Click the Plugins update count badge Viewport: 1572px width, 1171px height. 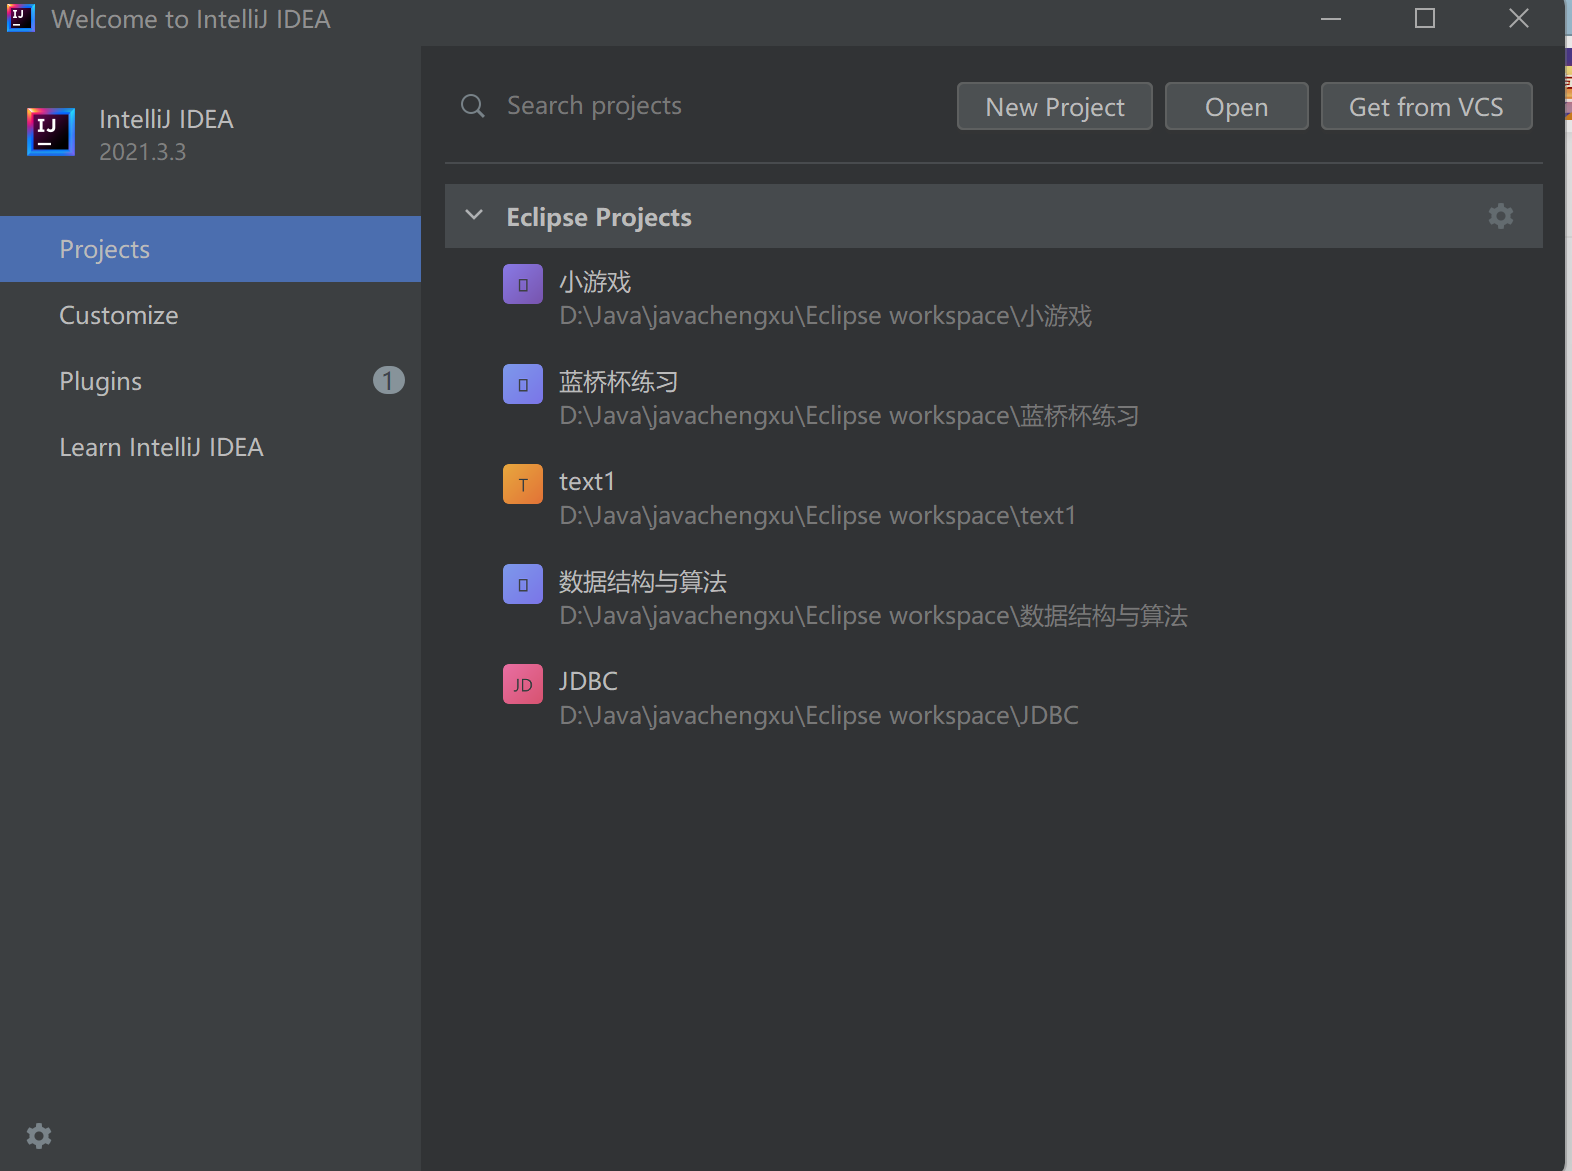pyautogui.click(x=389, y=380)
